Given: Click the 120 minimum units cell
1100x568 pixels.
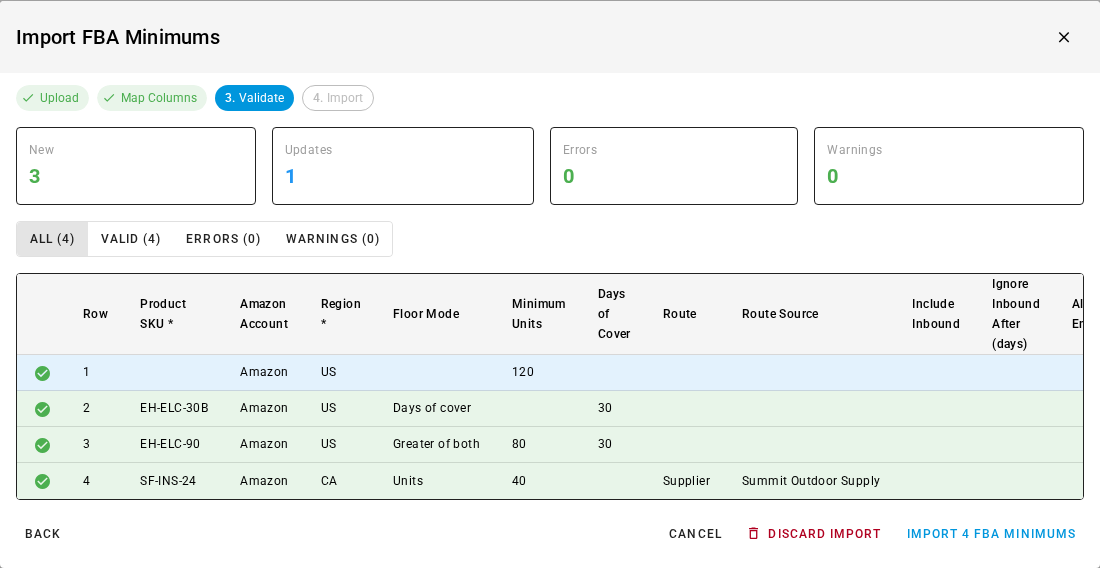Looking at the screenshot, I should (523, 372).
